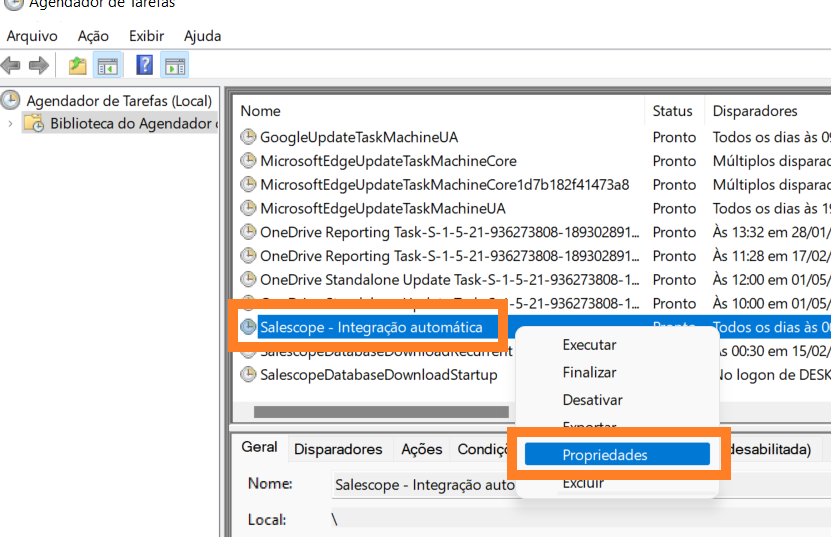
Task: Click the clock icon of MicrosoftEdgeUpdateTaskMachineCore1d7b182f41473a8
Action: pyautogui.click(x=248, y=184)
